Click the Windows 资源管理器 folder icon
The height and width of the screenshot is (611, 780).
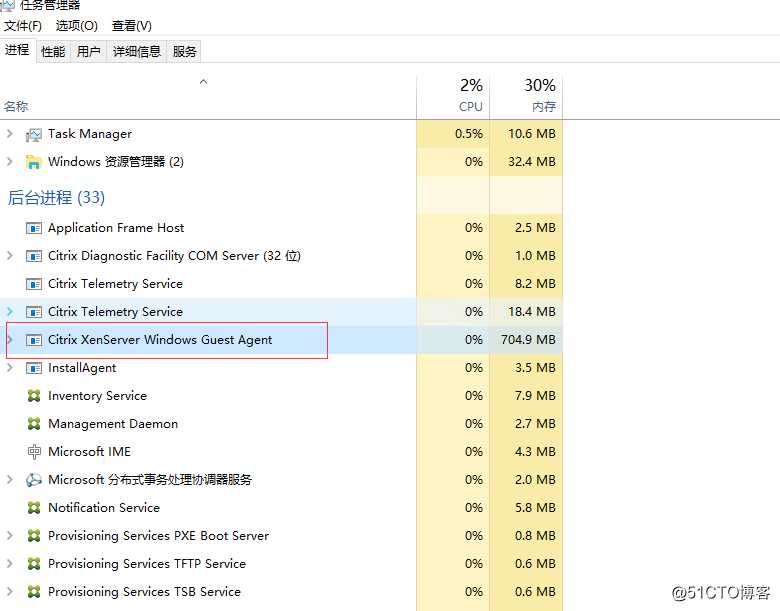pos(34,162)
